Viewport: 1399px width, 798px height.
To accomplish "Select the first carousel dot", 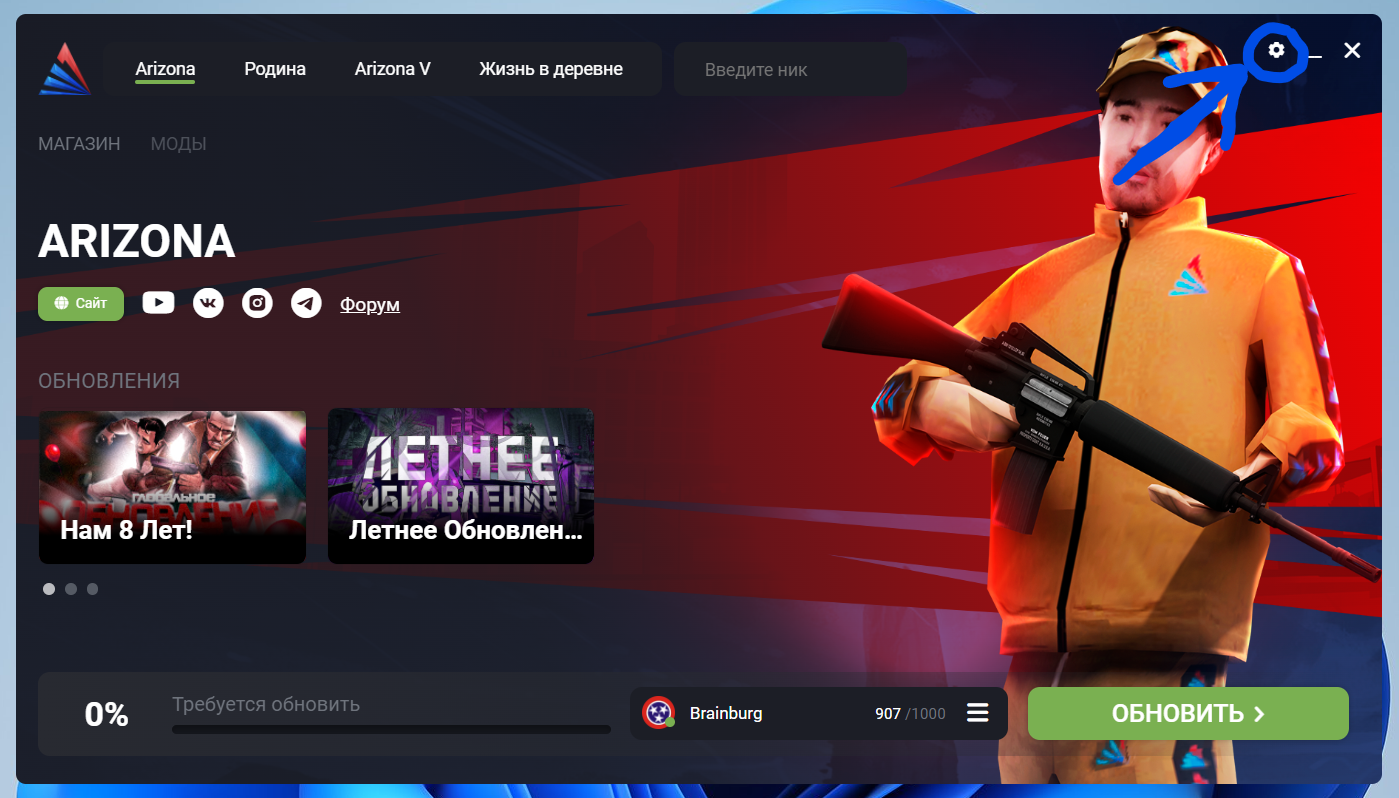I will tap(49, 589).
